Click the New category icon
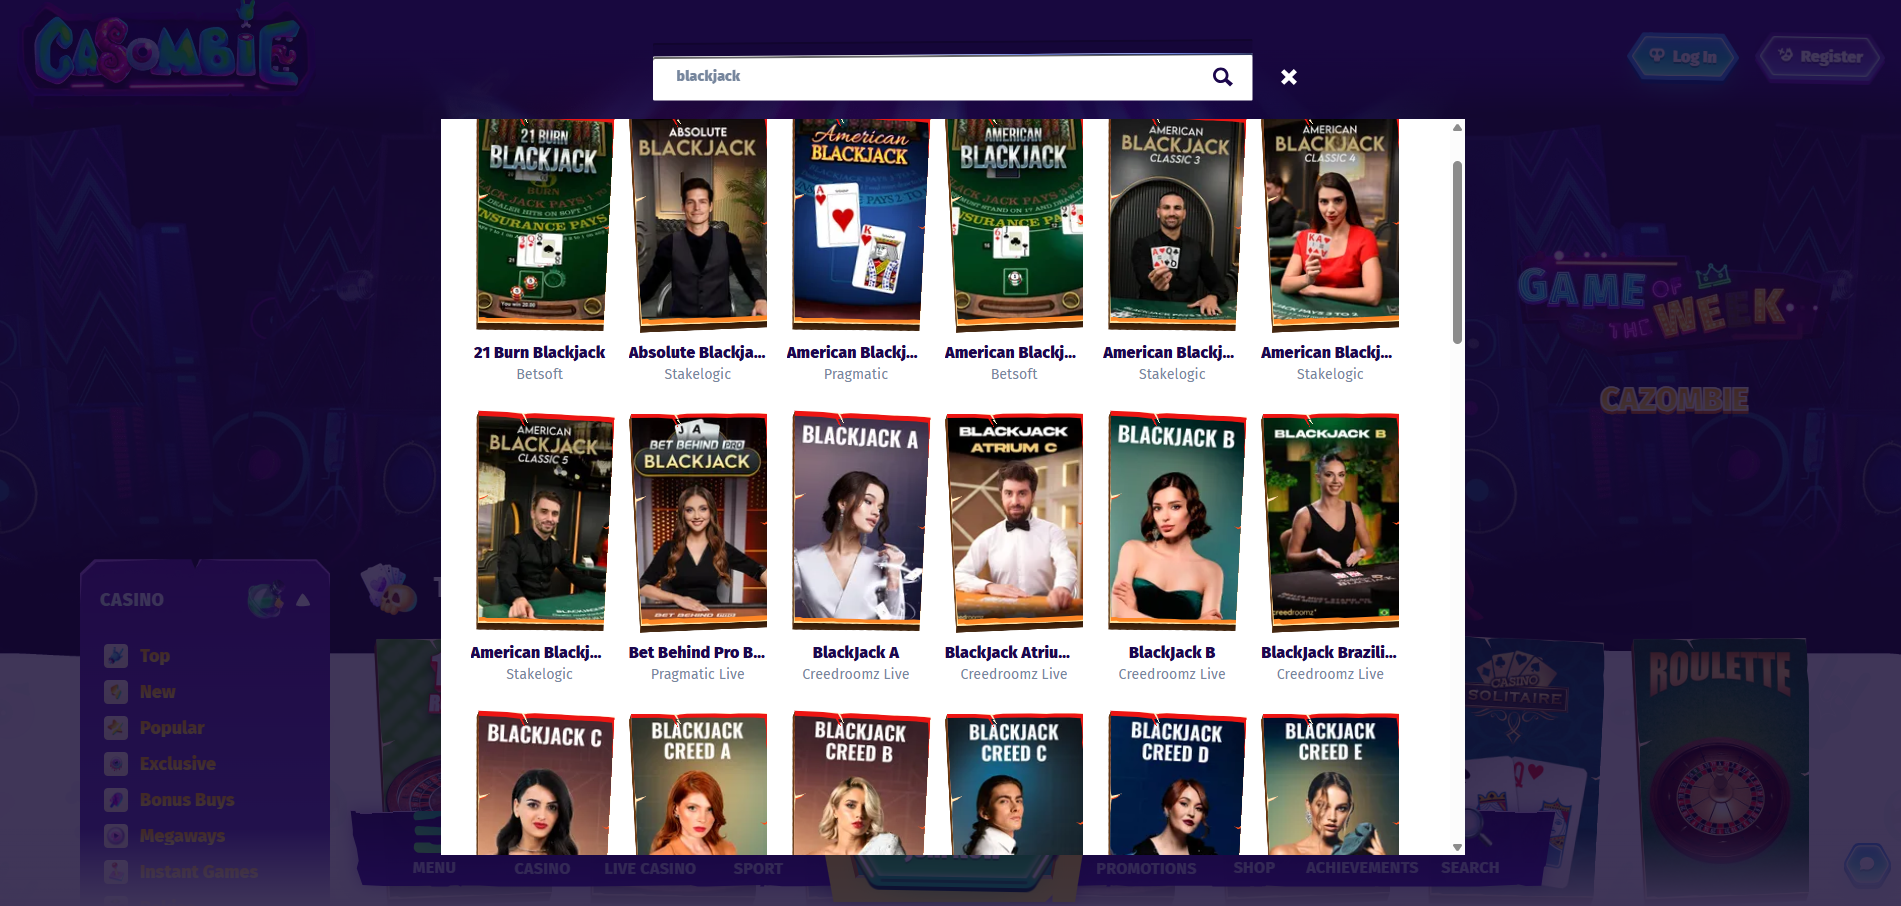Screen dimensions: 1901x906 coord(116,692)
